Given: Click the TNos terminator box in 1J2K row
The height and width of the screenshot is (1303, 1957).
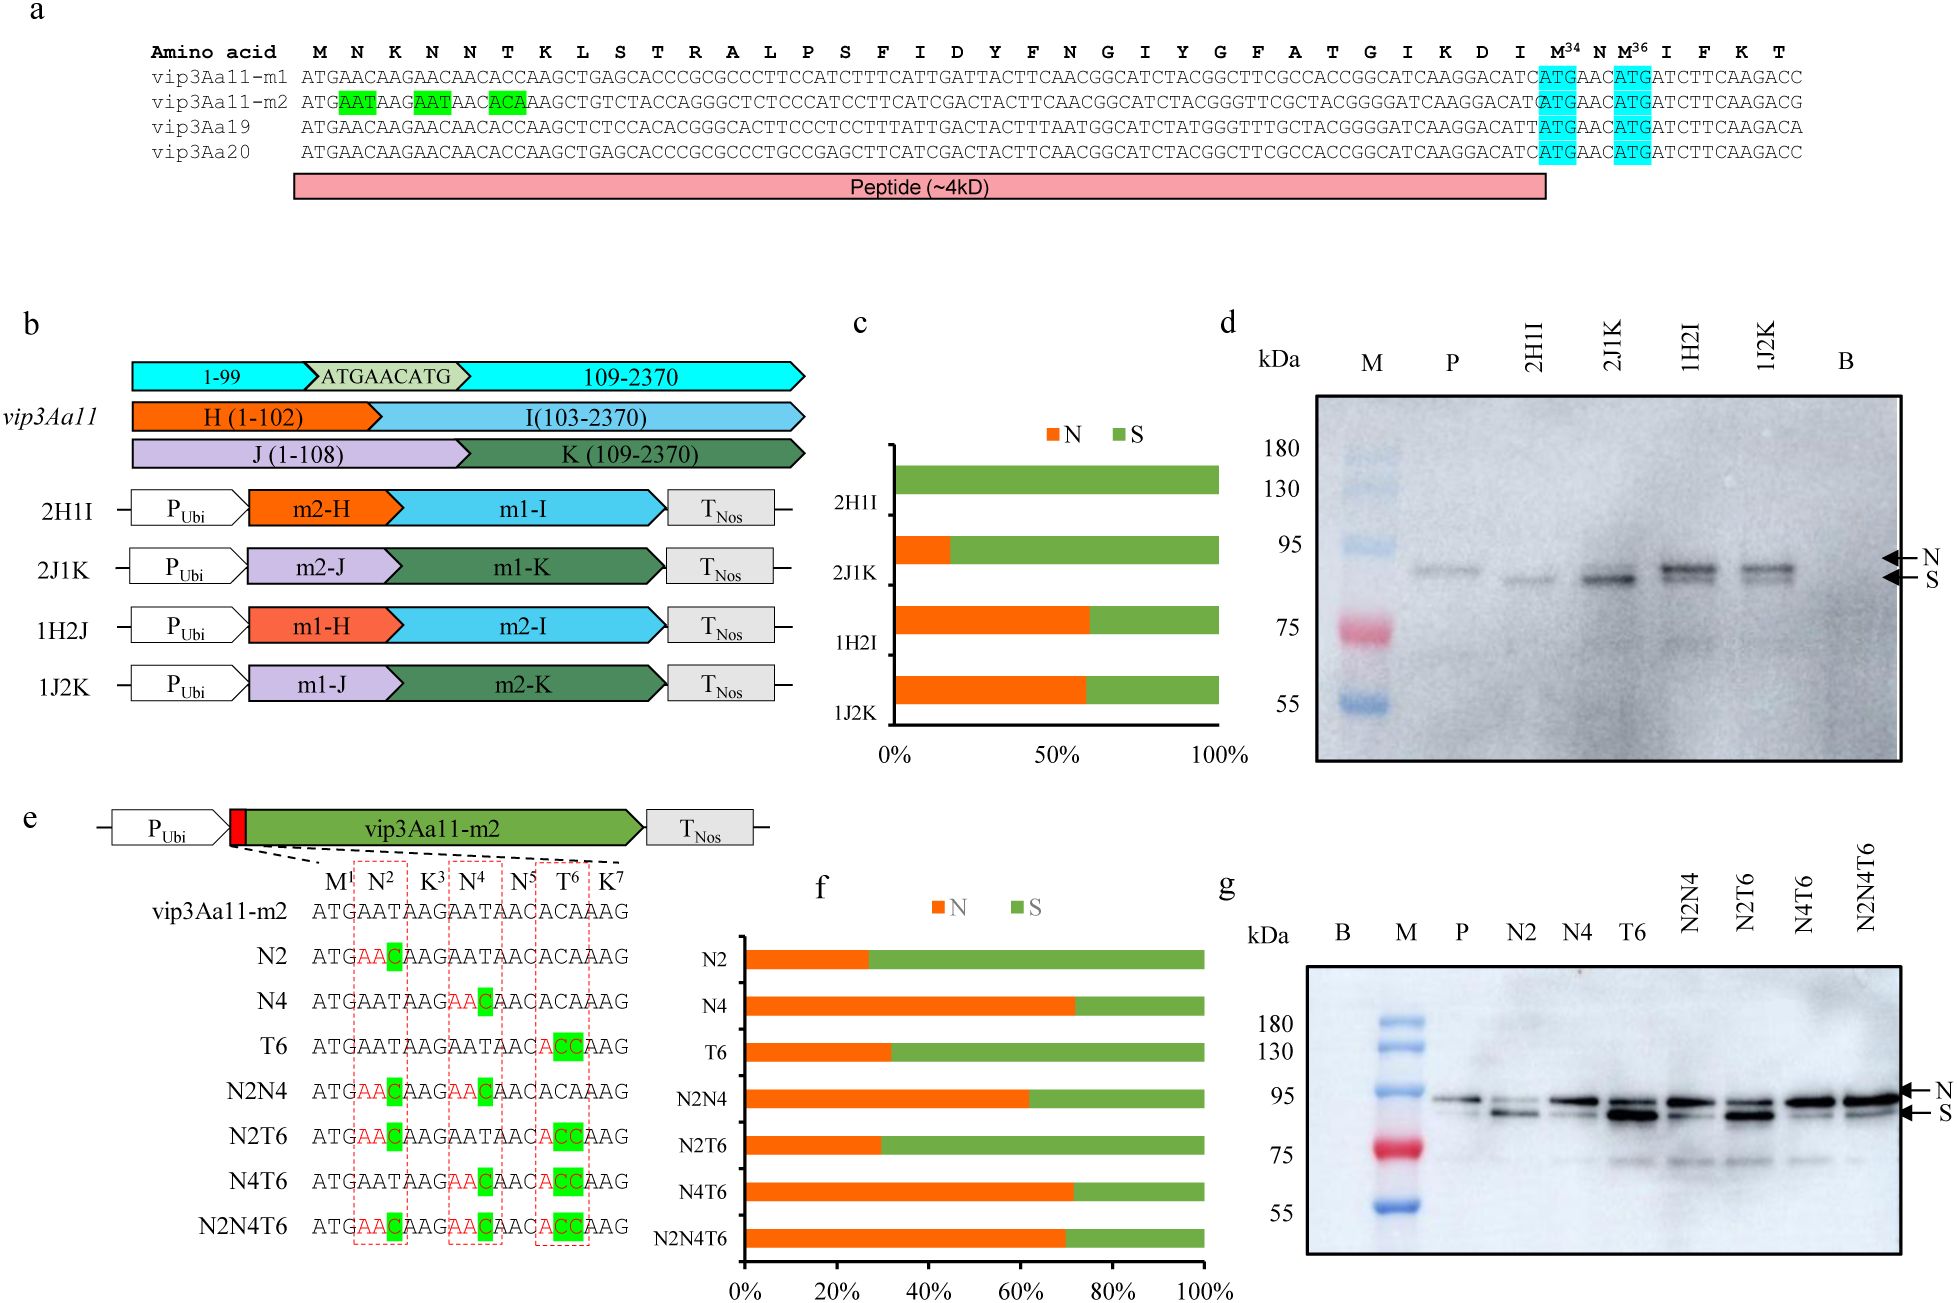Looking at the screenshot, I should click(721, 684).
